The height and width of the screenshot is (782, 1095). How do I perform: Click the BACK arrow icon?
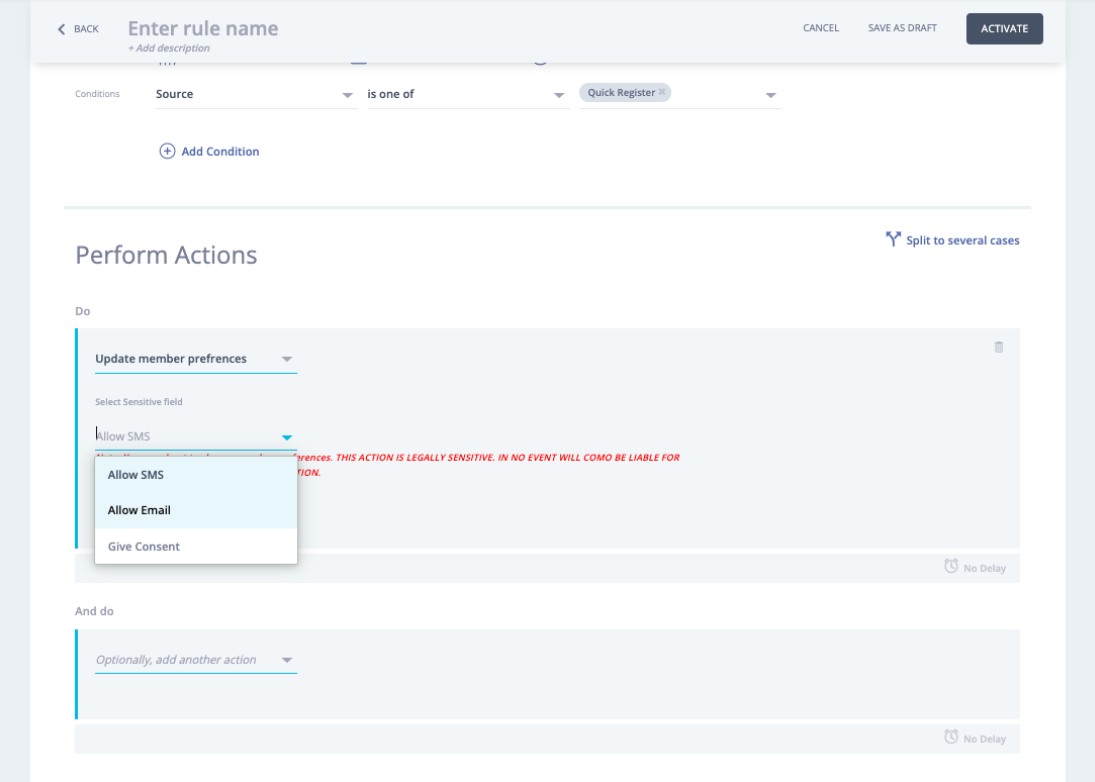[x=61, y=29]
